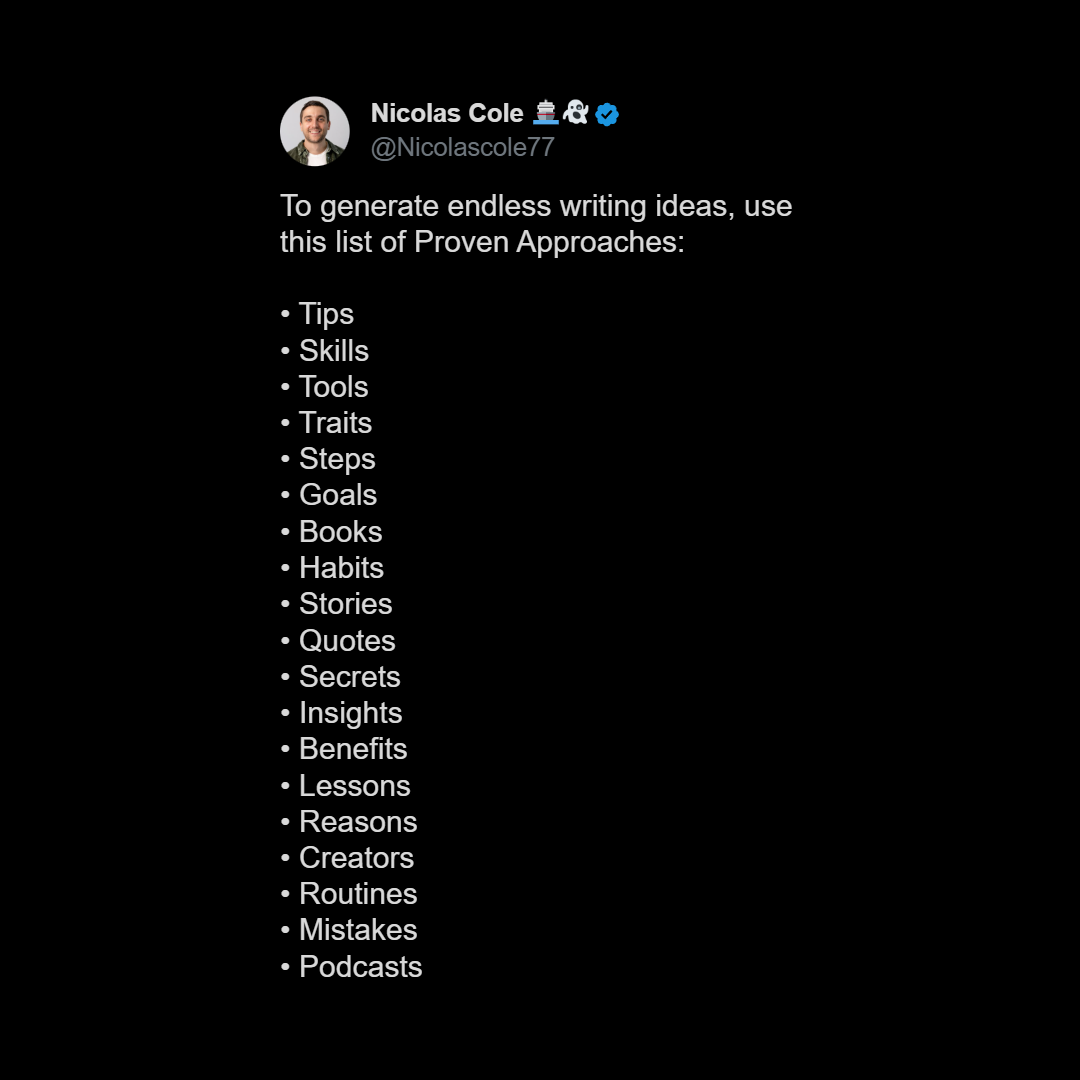Click the 'Podcasts' list entry
This screenshot has height=1080, width=1080.
coord(351,966)
